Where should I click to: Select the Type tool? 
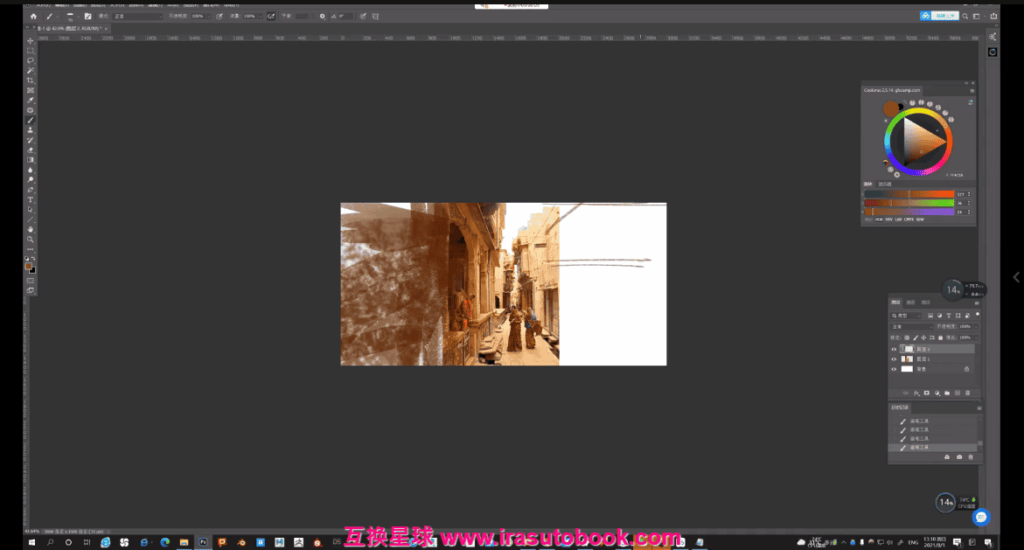(31, 199)
